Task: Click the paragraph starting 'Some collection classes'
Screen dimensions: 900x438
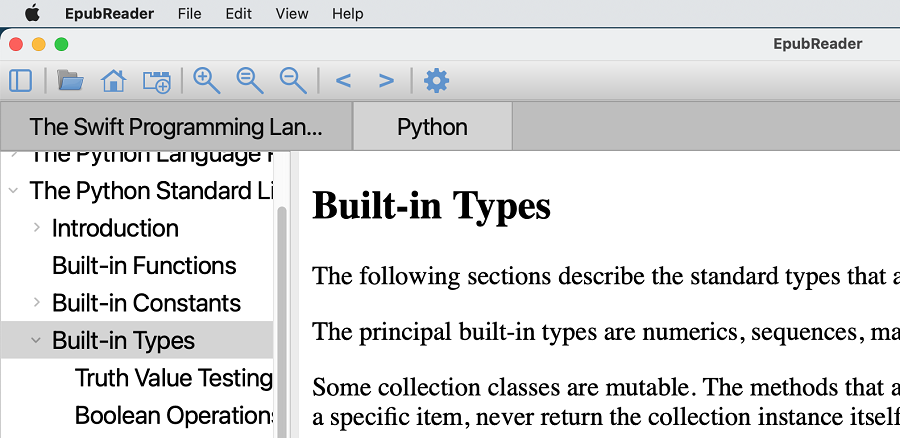Action: pyautogui.click(x=606, y=402)
